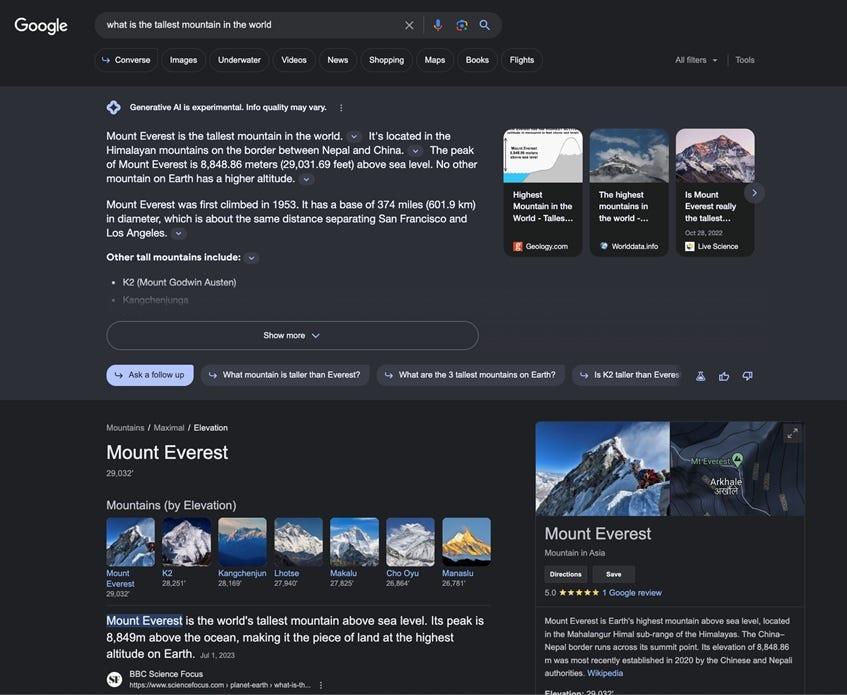Screen dimensions: 847x695
Task: Expand 'Other tall mountains include' chevron
Action: 251,258
